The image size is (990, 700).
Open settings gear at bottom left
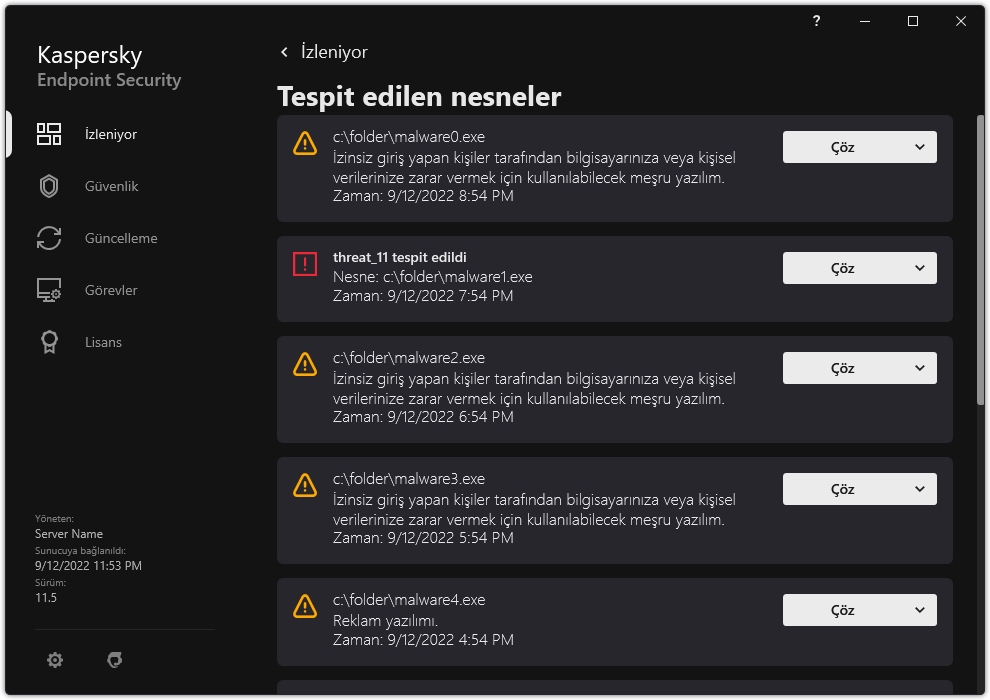[x=55, y=660]
